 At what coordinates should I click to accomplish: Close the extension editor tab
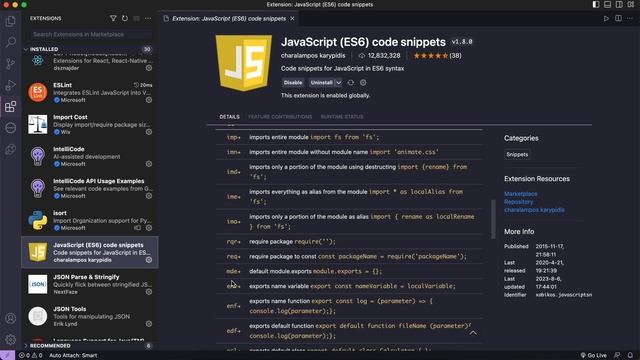(x=292, y=18)
